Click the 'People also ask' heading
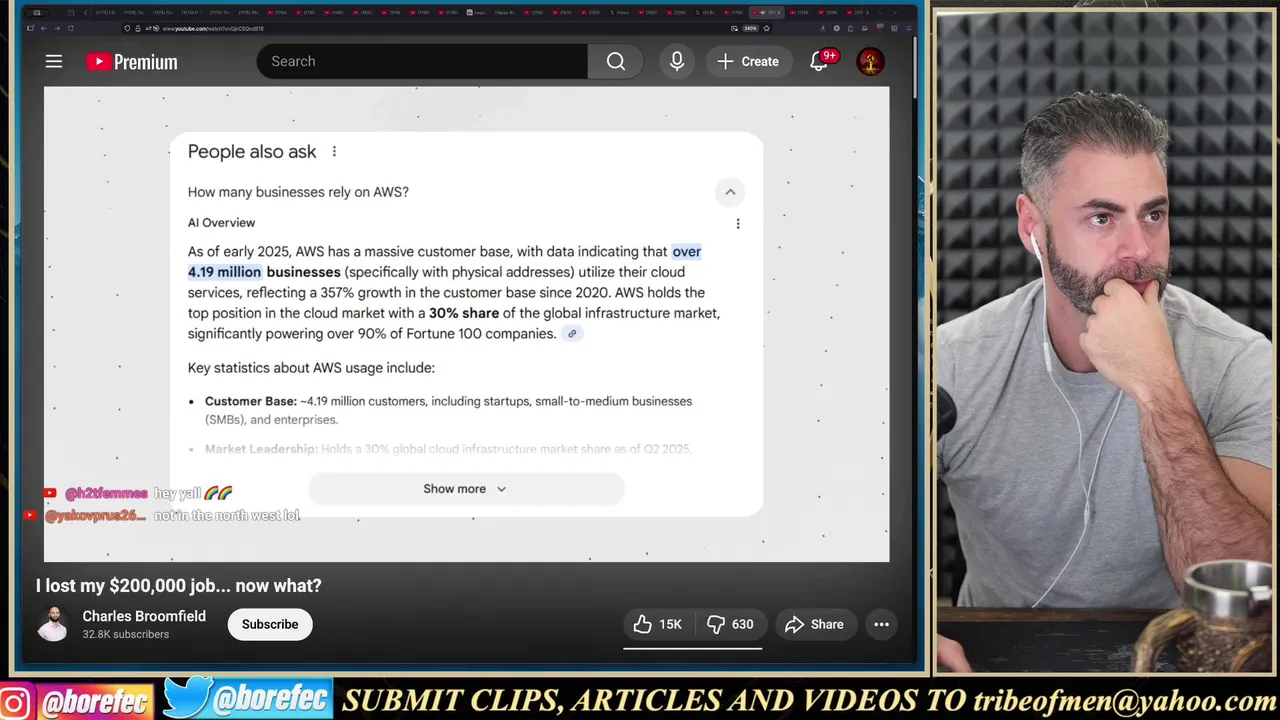The height and width of the screenshot is (720, 1280). click(252, 151)
